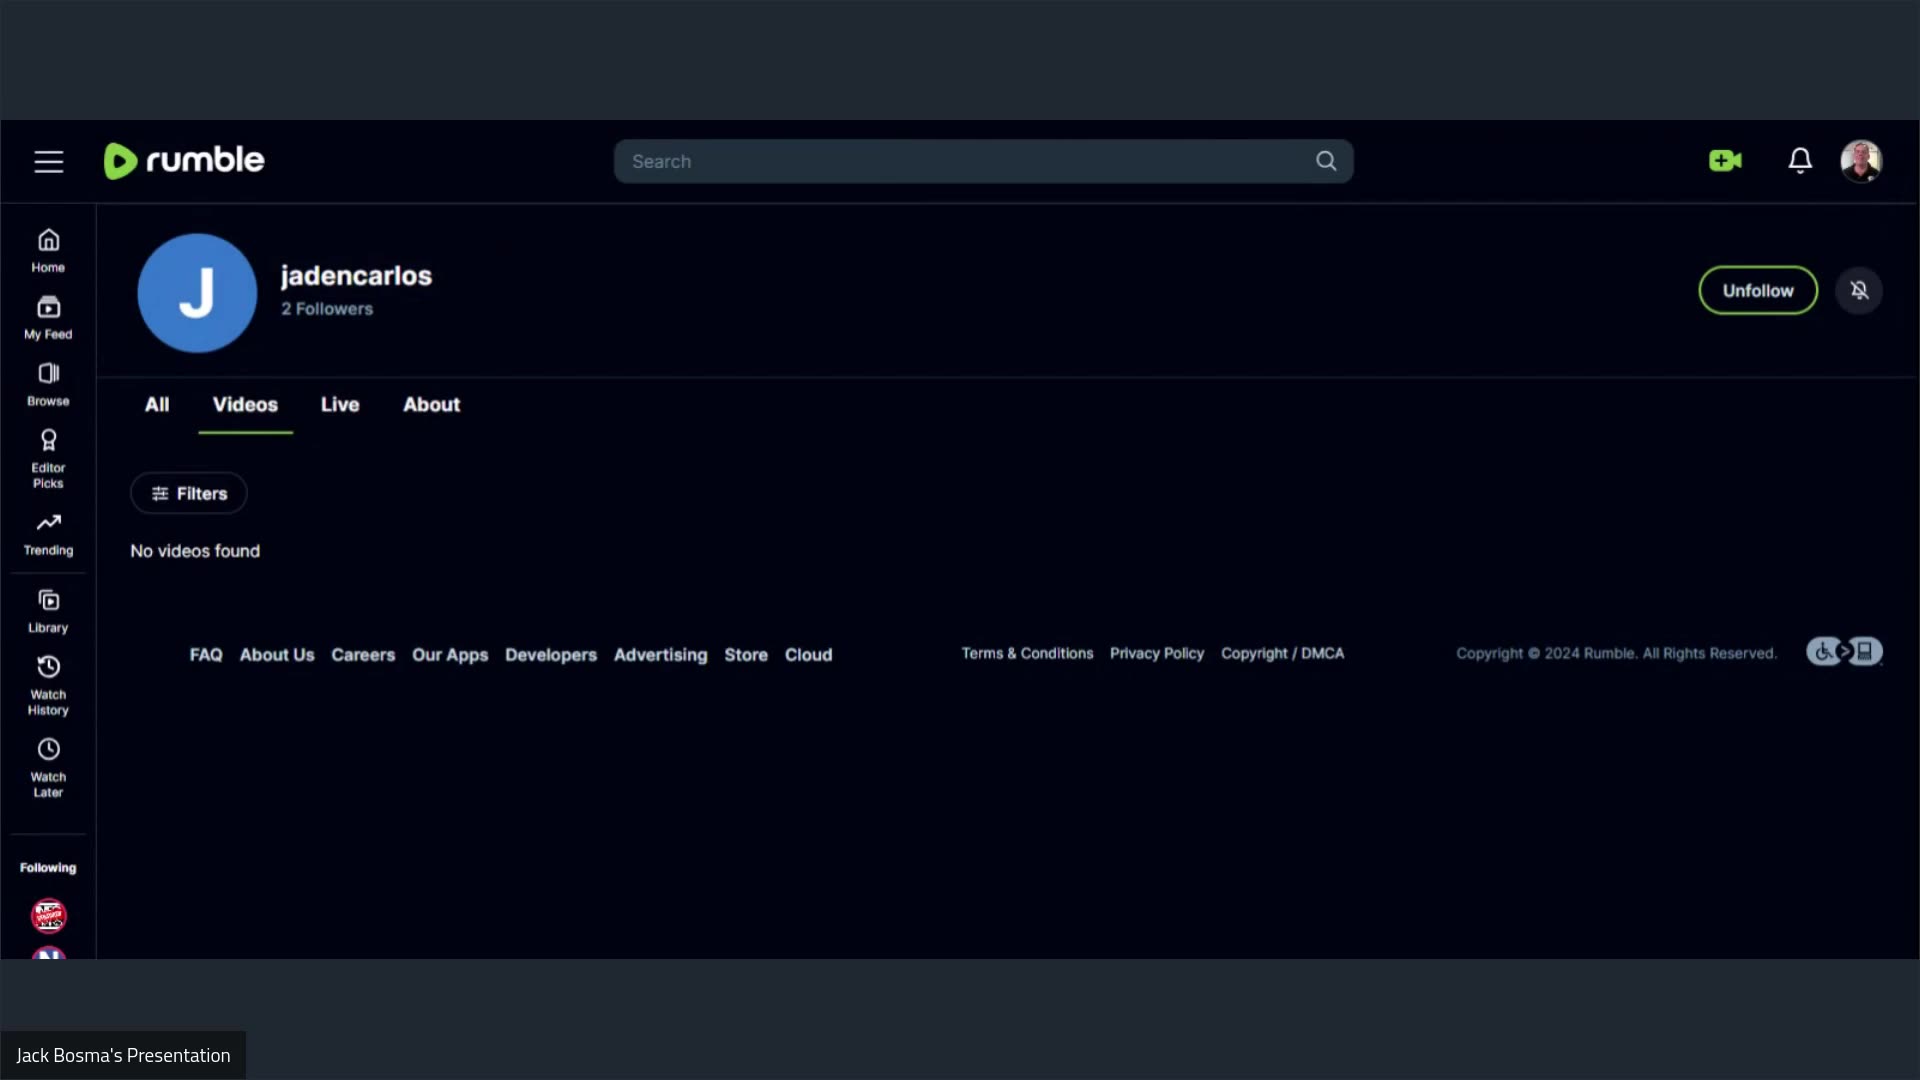
Task: Open the Browse section icon
Action: pos(47,383)
